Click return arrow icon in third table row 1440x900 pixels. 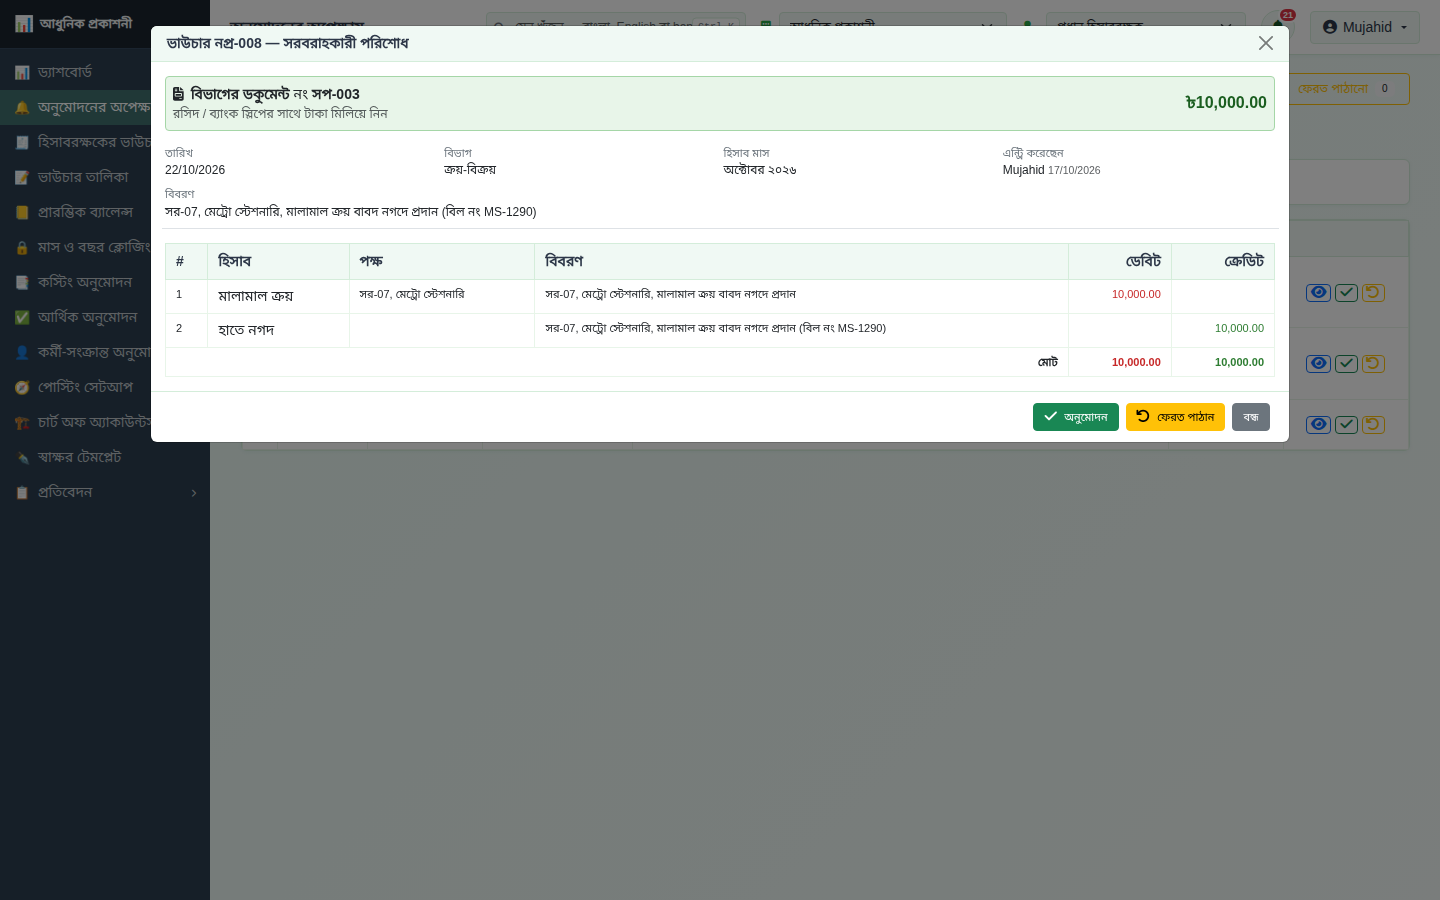tap(1373, 424)
